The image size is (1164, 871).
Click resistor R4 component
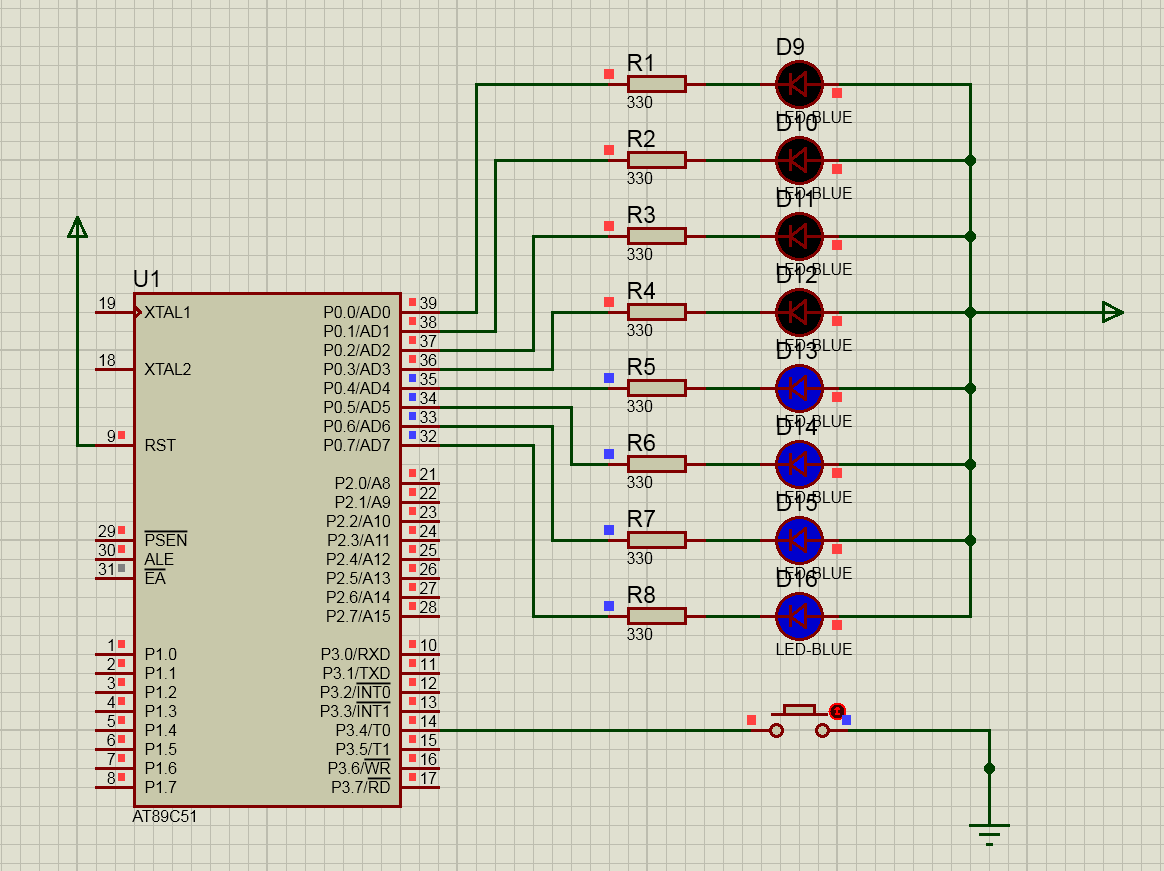click(x=656, y=312)
